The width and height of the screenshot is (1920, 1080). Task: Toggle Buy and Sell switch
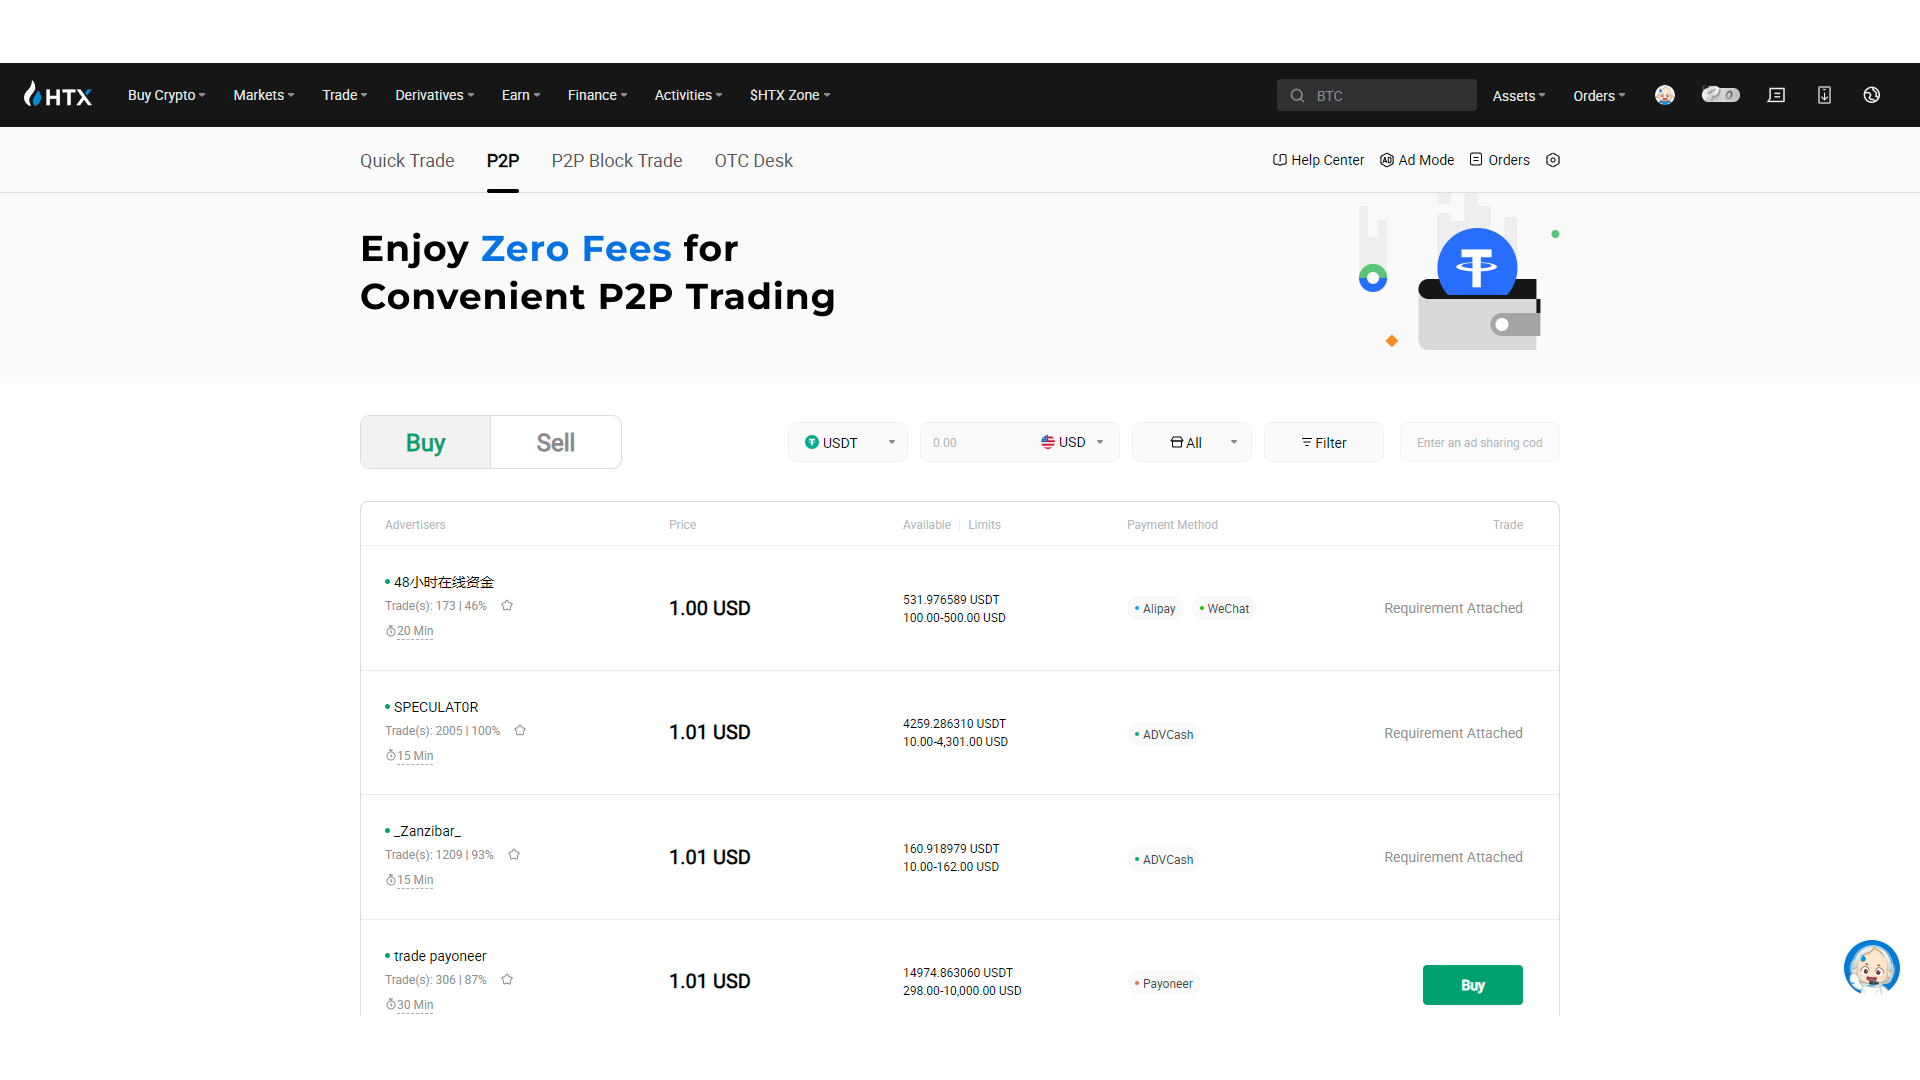(x=555, y=442)
